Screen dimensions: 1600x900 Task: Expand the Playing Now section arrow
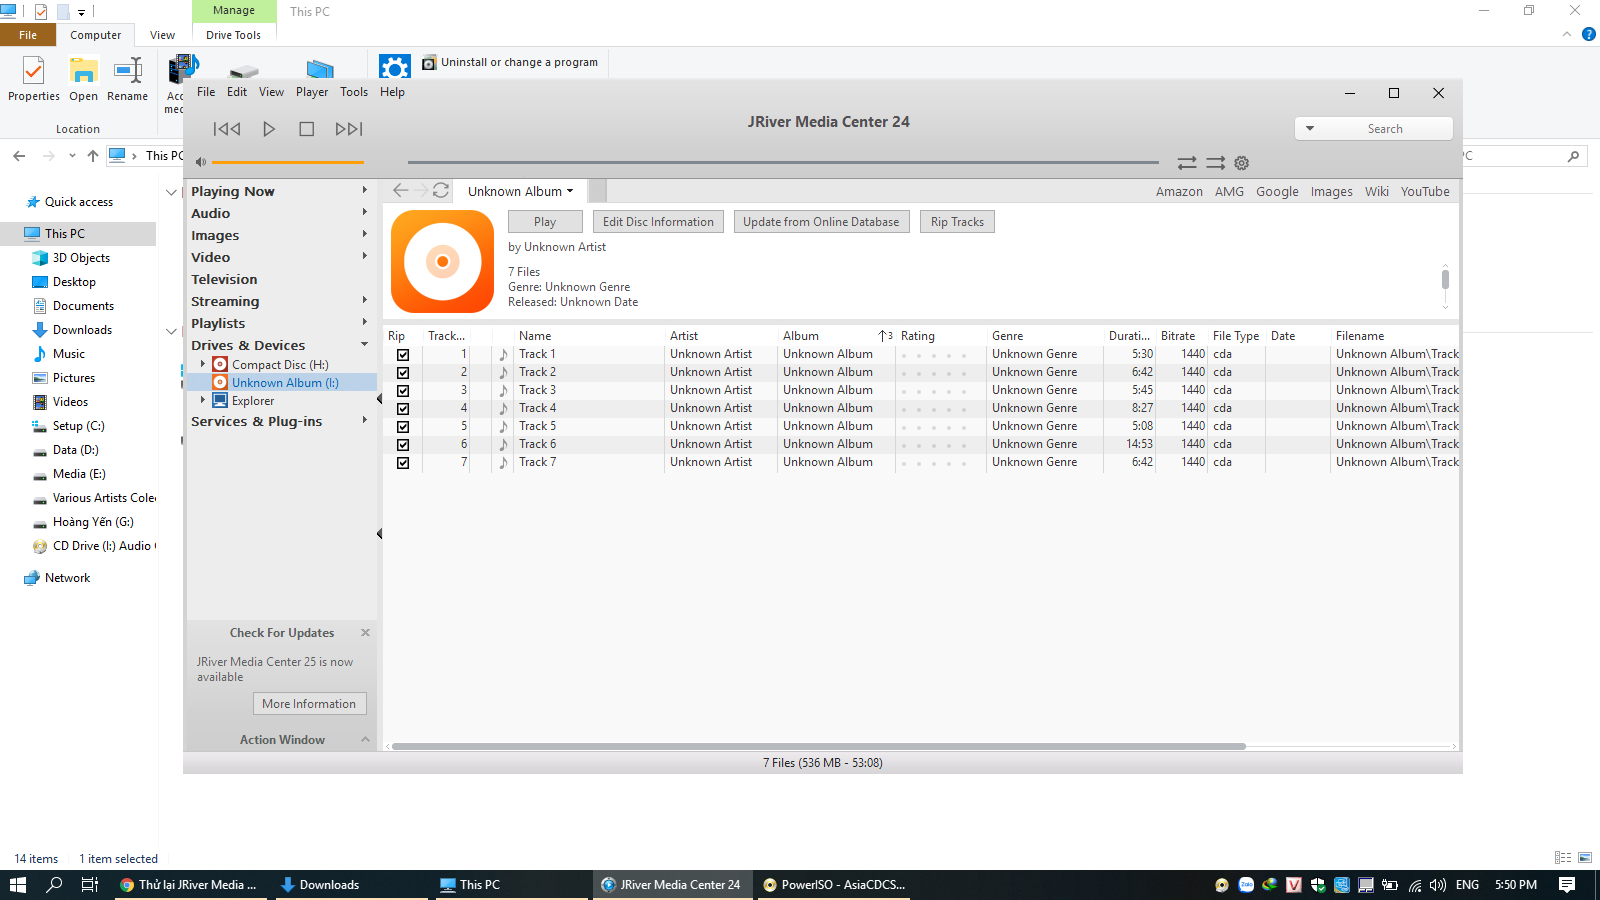(364, 190)
